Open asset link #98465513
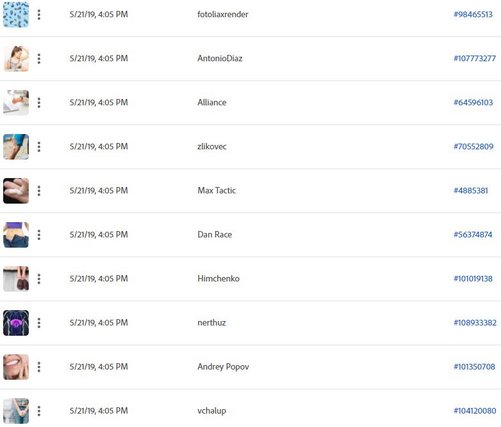Screen dimensions: 501x427 tap(473, 14)
